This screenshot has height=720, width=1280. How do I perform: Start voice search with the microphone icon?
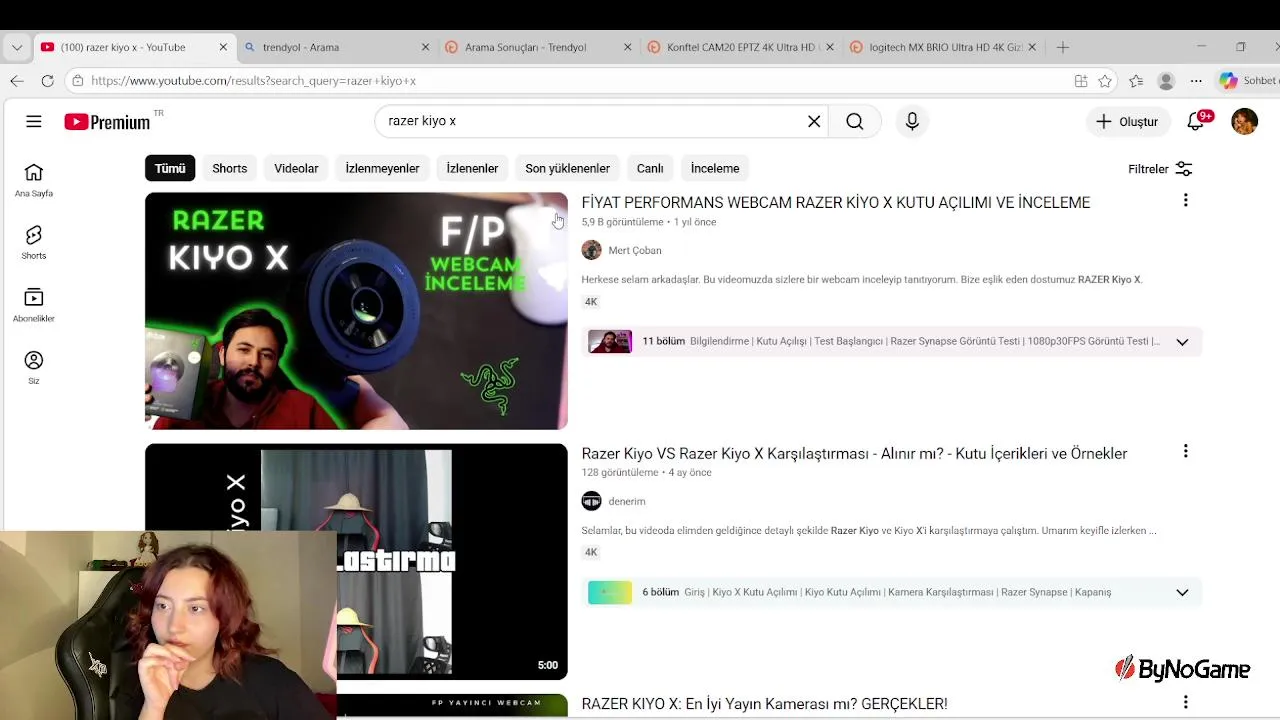coord(912,121)
